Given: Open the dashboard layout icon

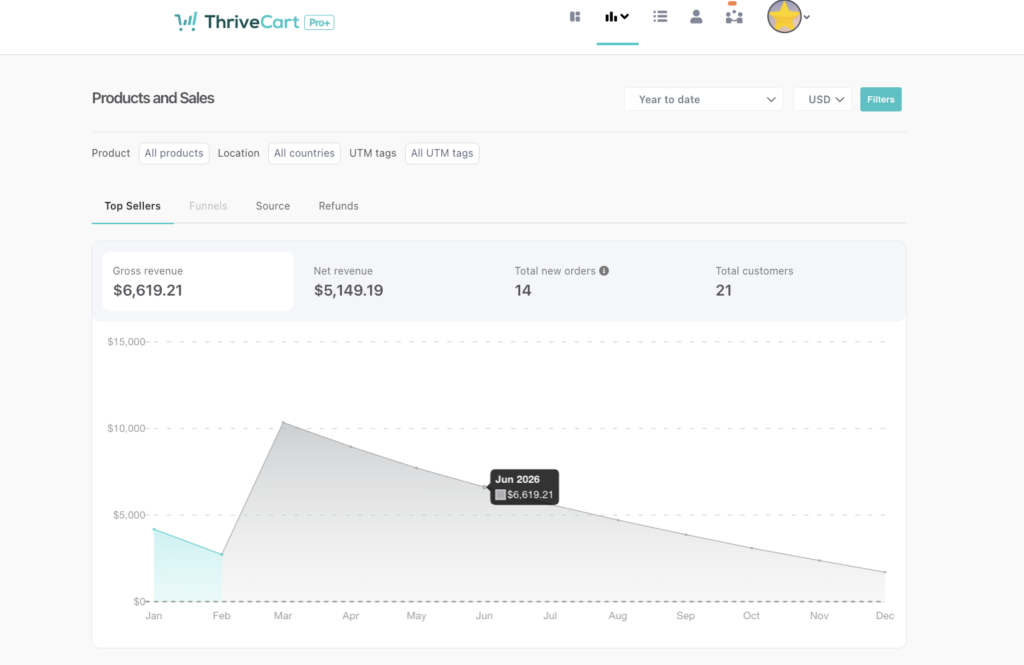Looking at the screenshot, I should (x=575, y=17).
